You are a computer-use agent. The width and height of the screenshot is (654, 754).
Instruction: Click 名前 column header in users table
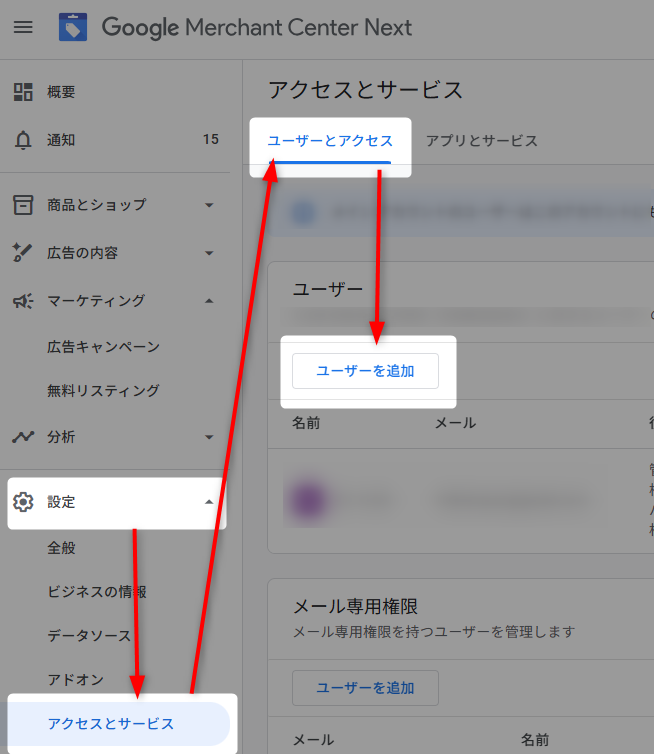point(306,423)
